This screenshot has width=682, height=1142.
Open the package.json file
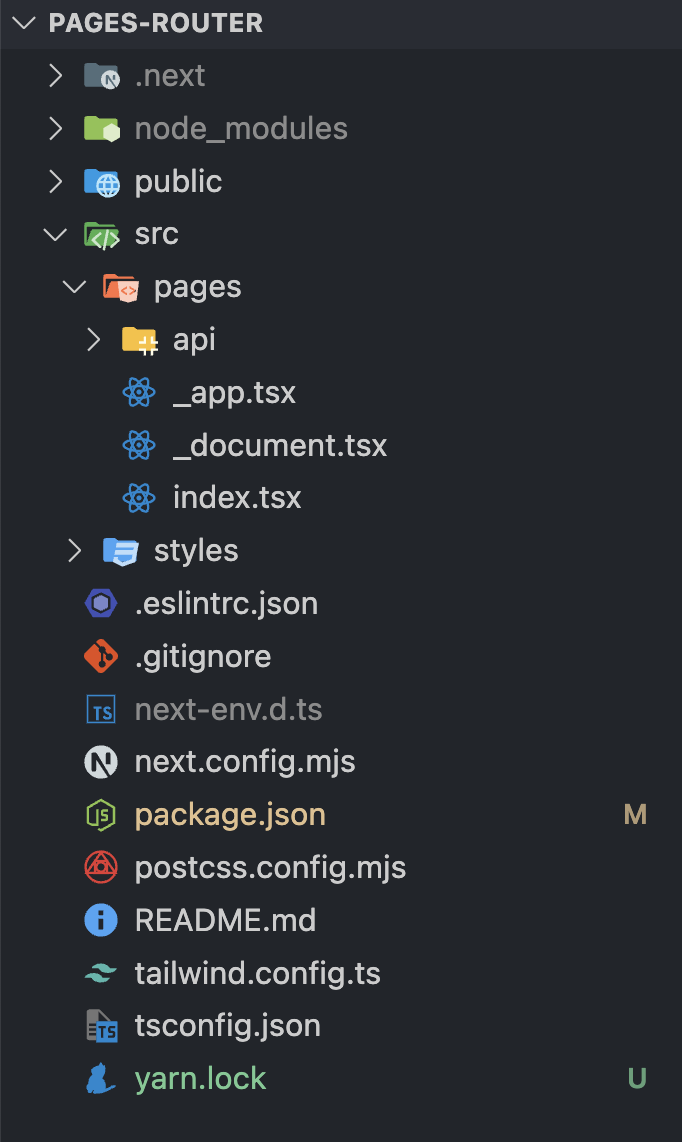click(230, 816)
